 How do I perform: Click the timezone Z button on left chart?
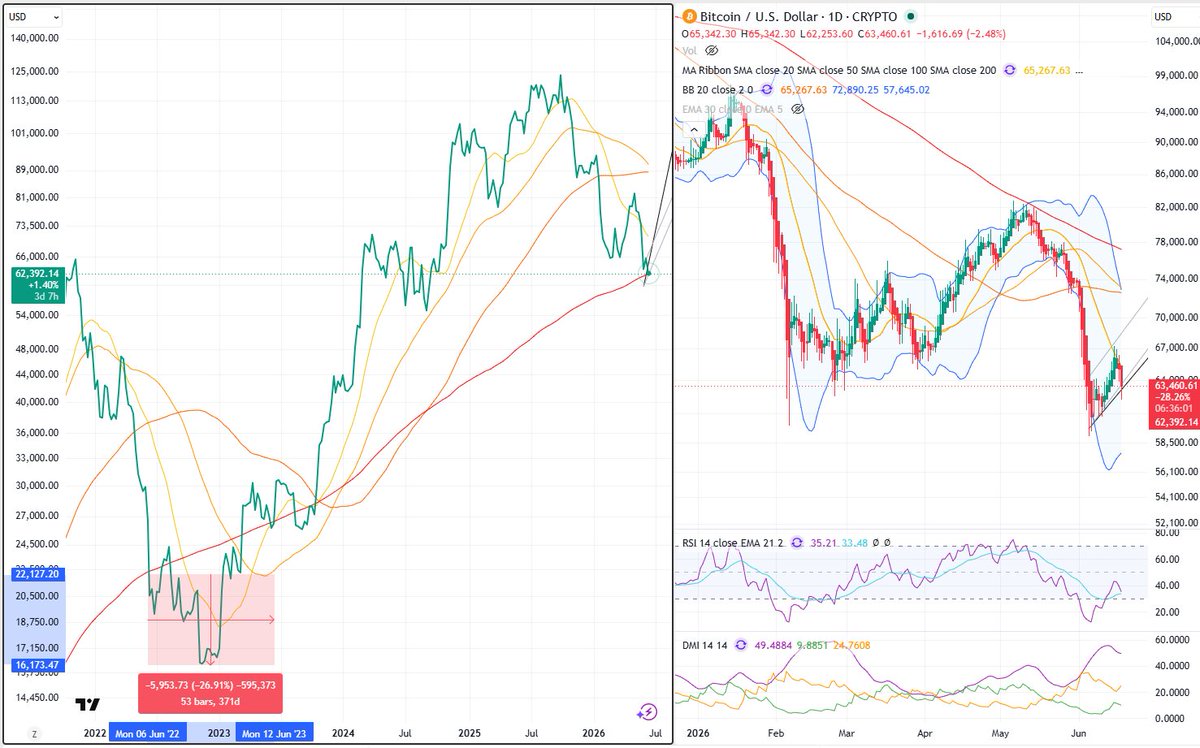tap(34, 734)
